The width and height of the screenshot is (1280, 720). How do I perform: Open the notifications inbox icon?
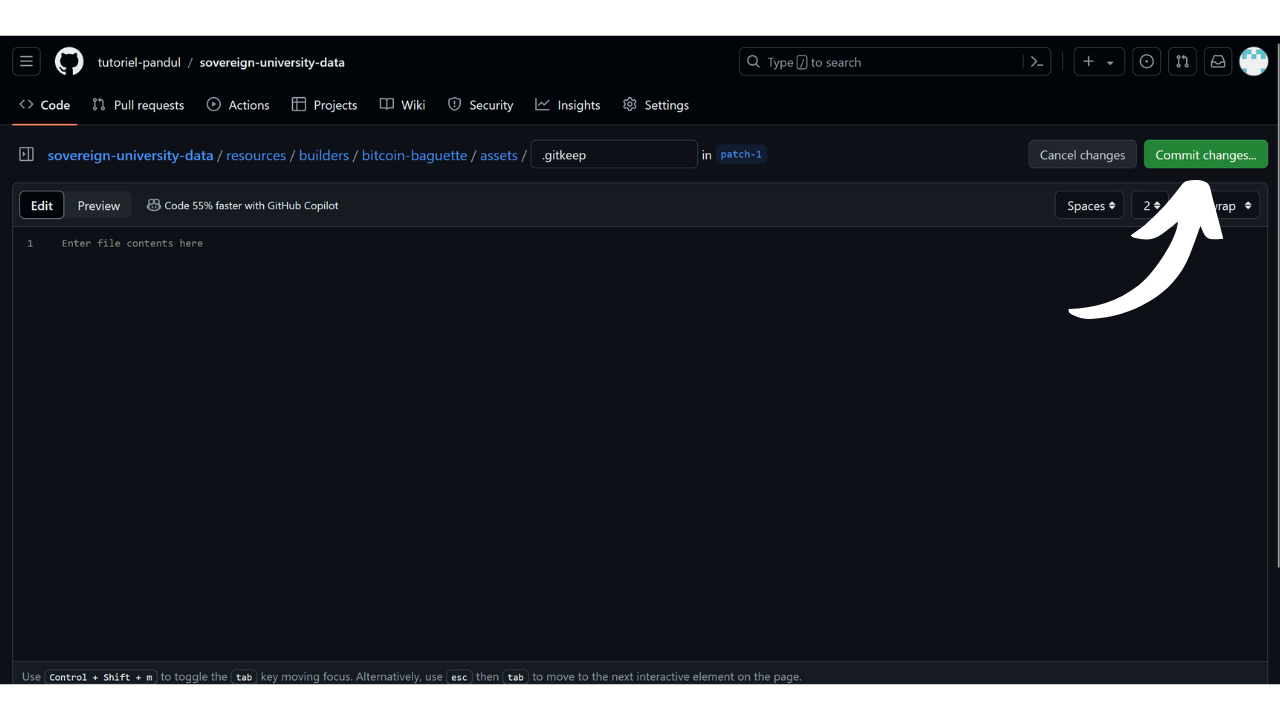(x=1218, y=62)
